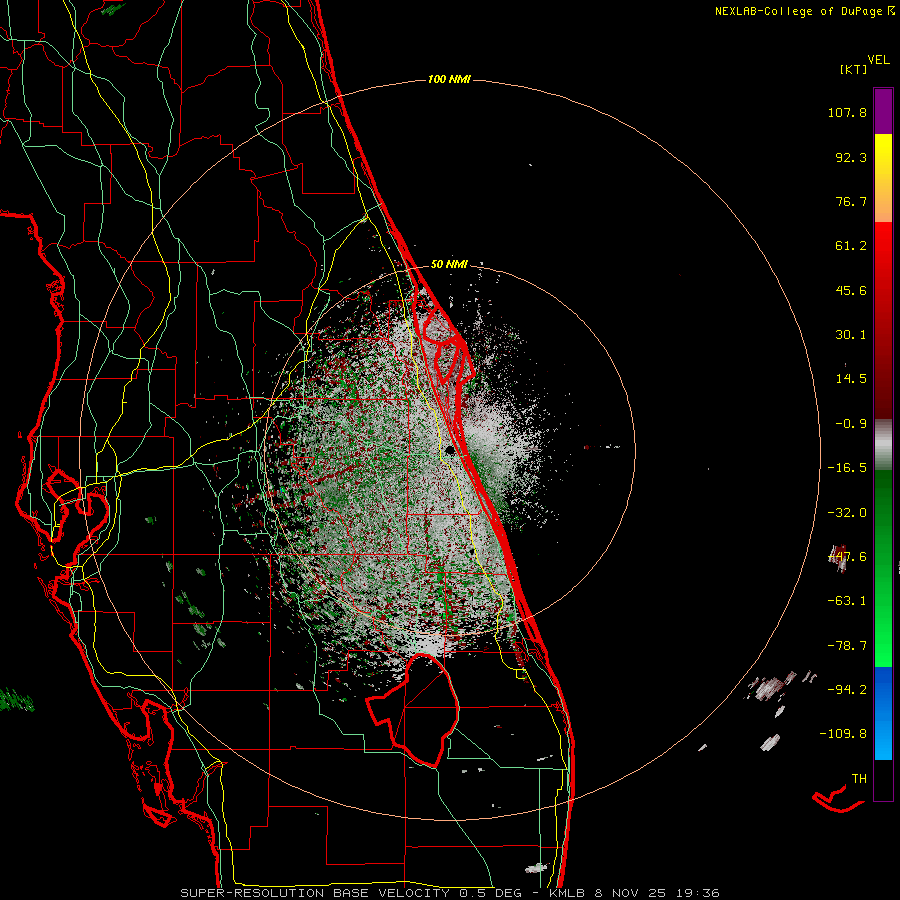Click the 61.2 legend value
Image resolution: width=900 pixels, height=900 pixels.
click(x=851, y=246)
